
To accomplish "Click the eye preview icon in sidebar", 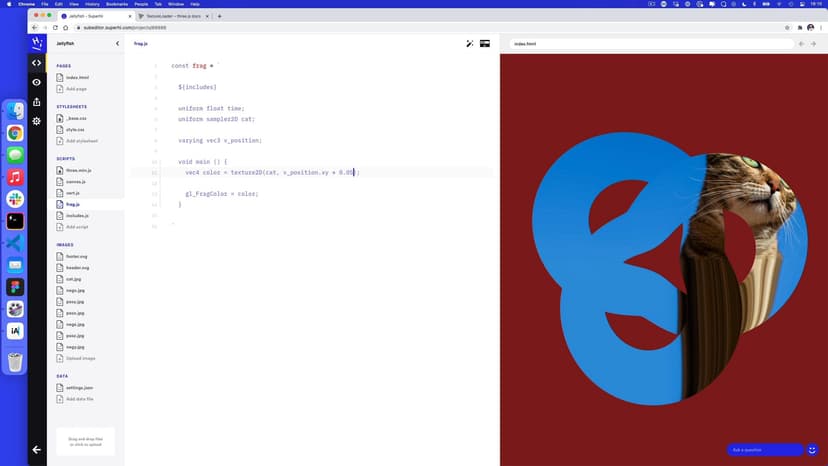I will click(x=37, y=82).
